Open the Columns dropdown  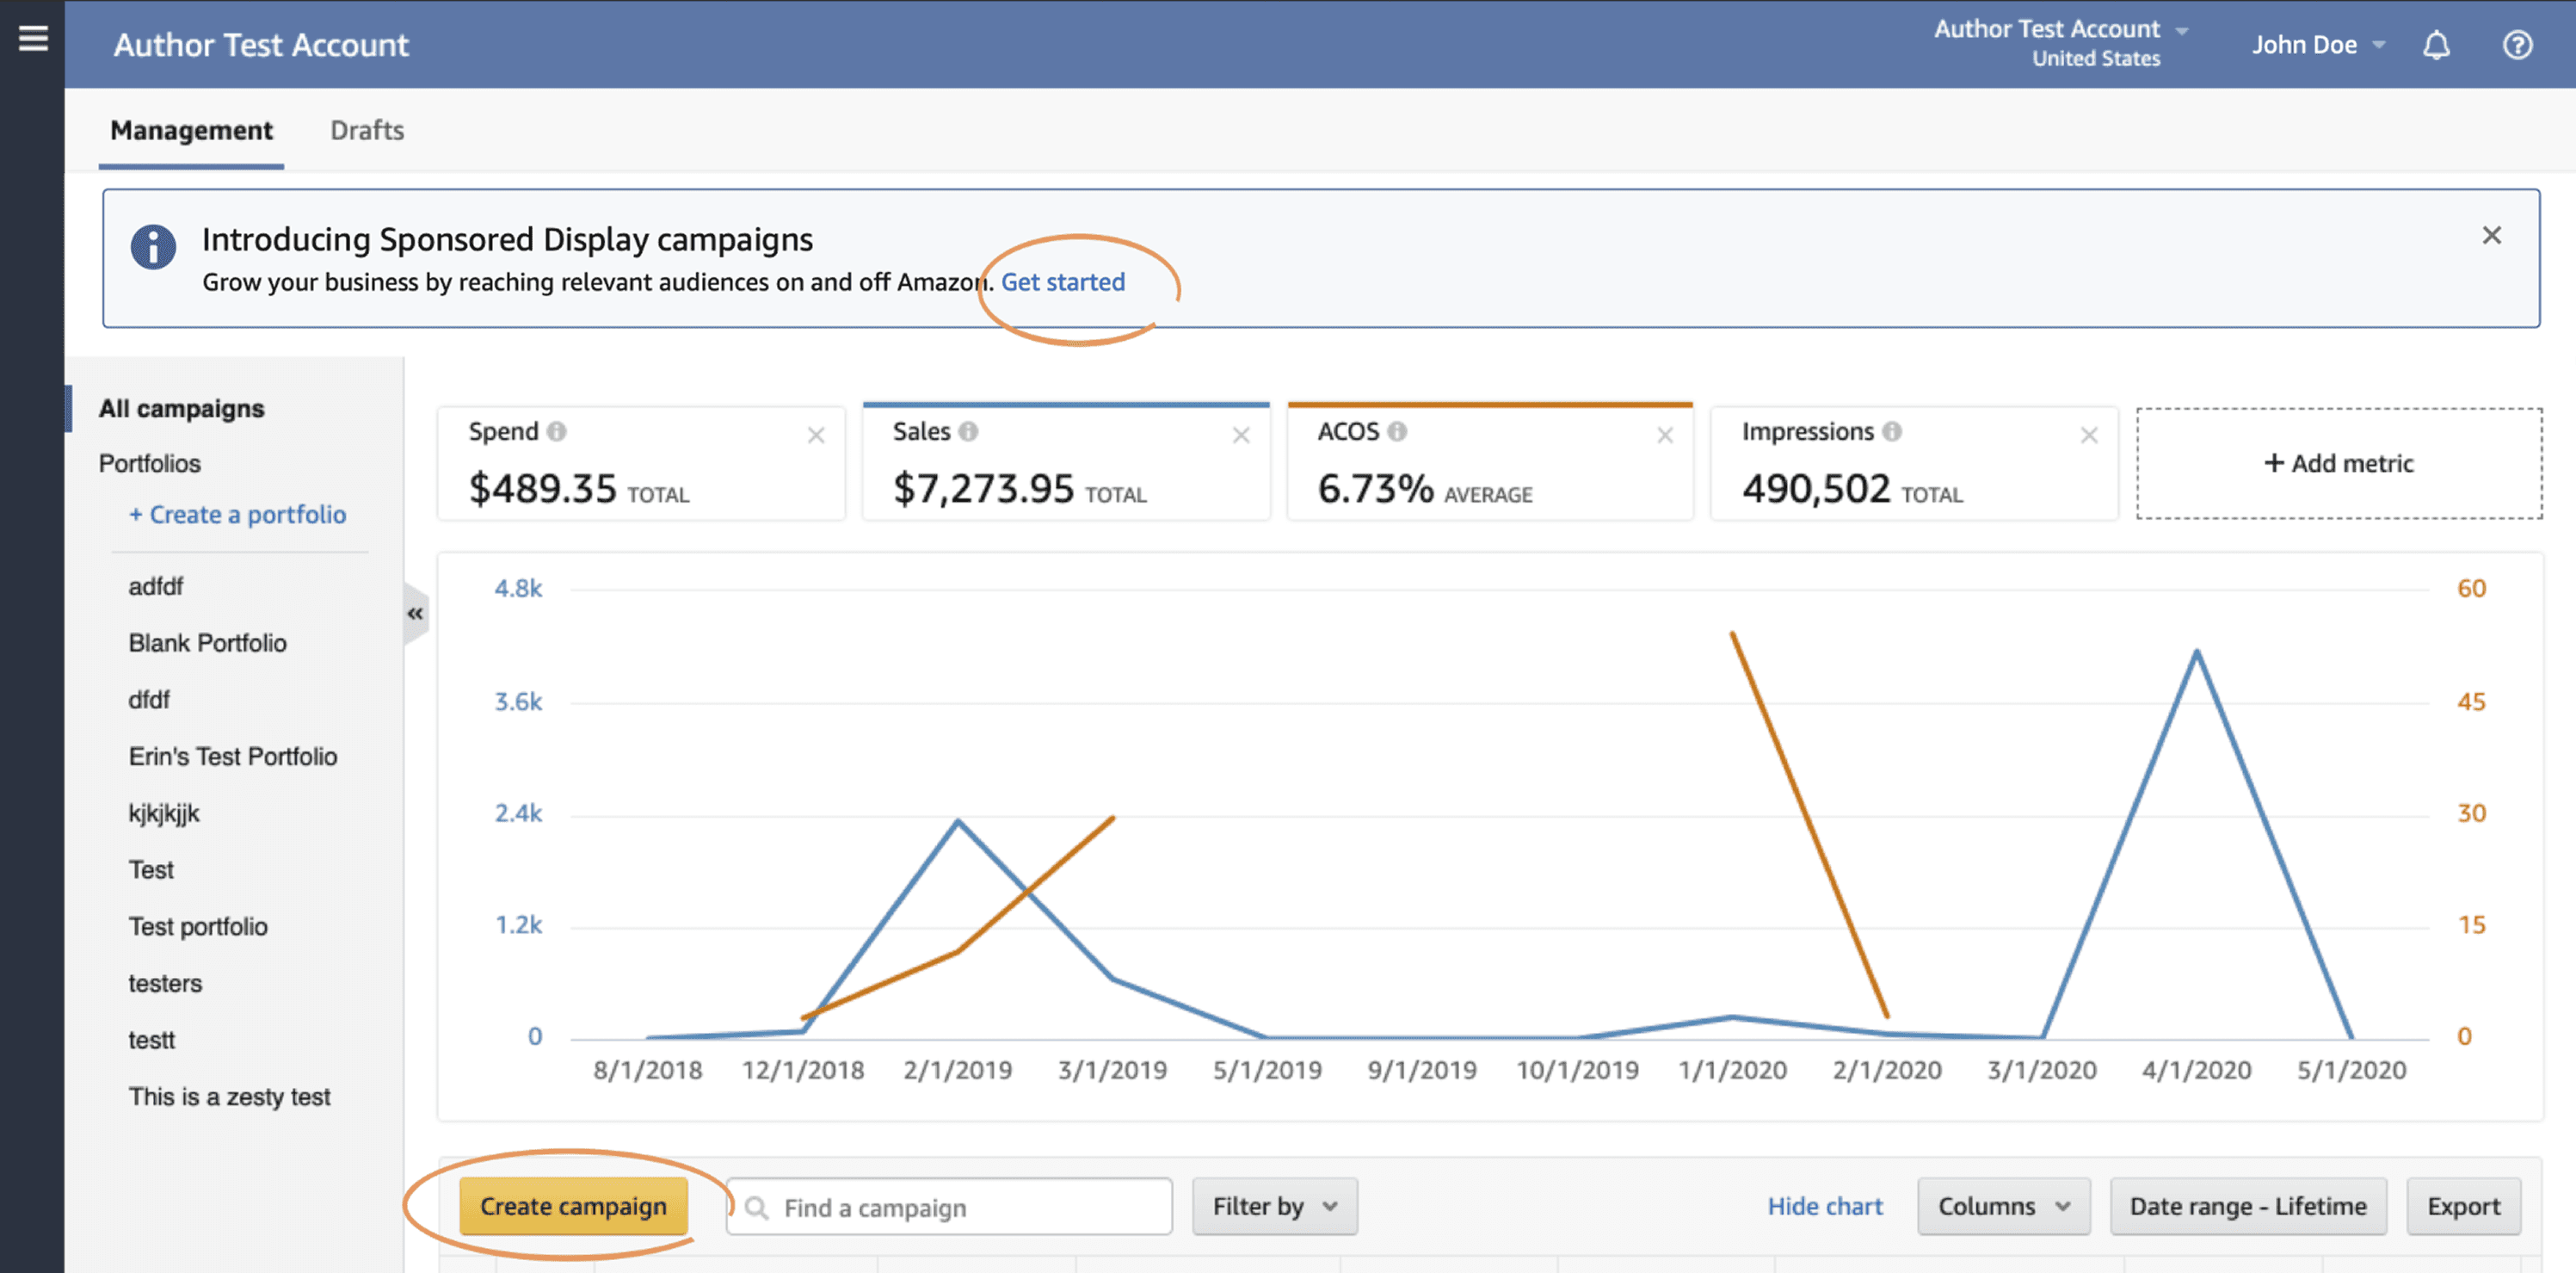2003,1206
